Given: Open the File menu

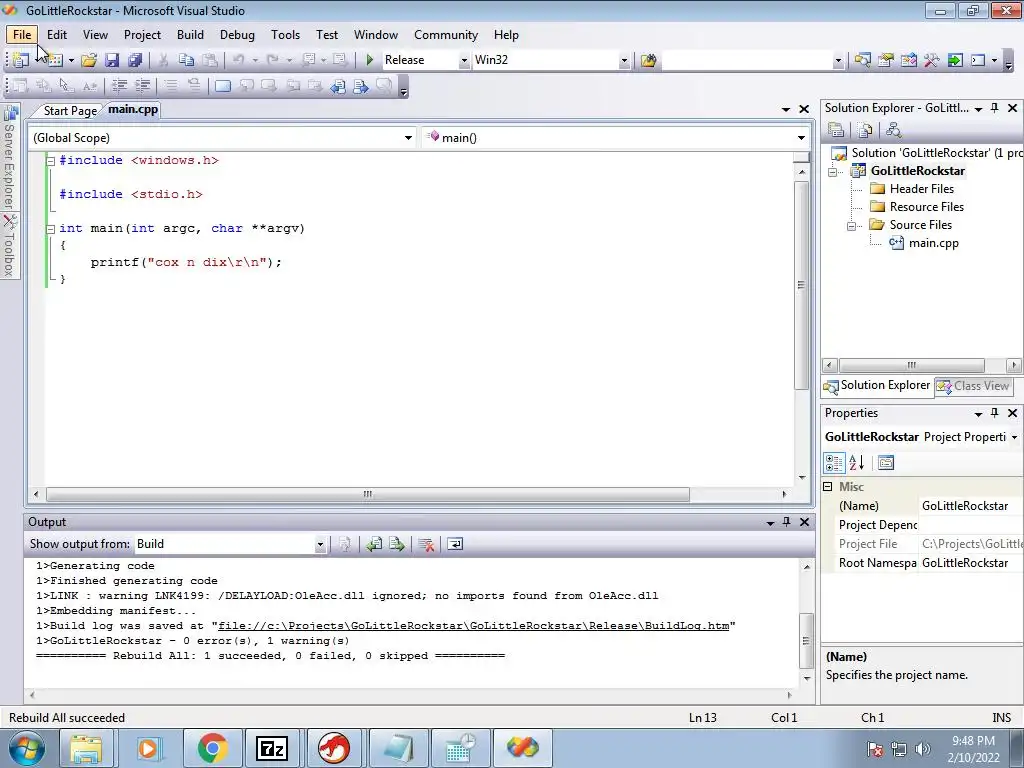Looking at the screenshot, I should click(x=22, y=35).
